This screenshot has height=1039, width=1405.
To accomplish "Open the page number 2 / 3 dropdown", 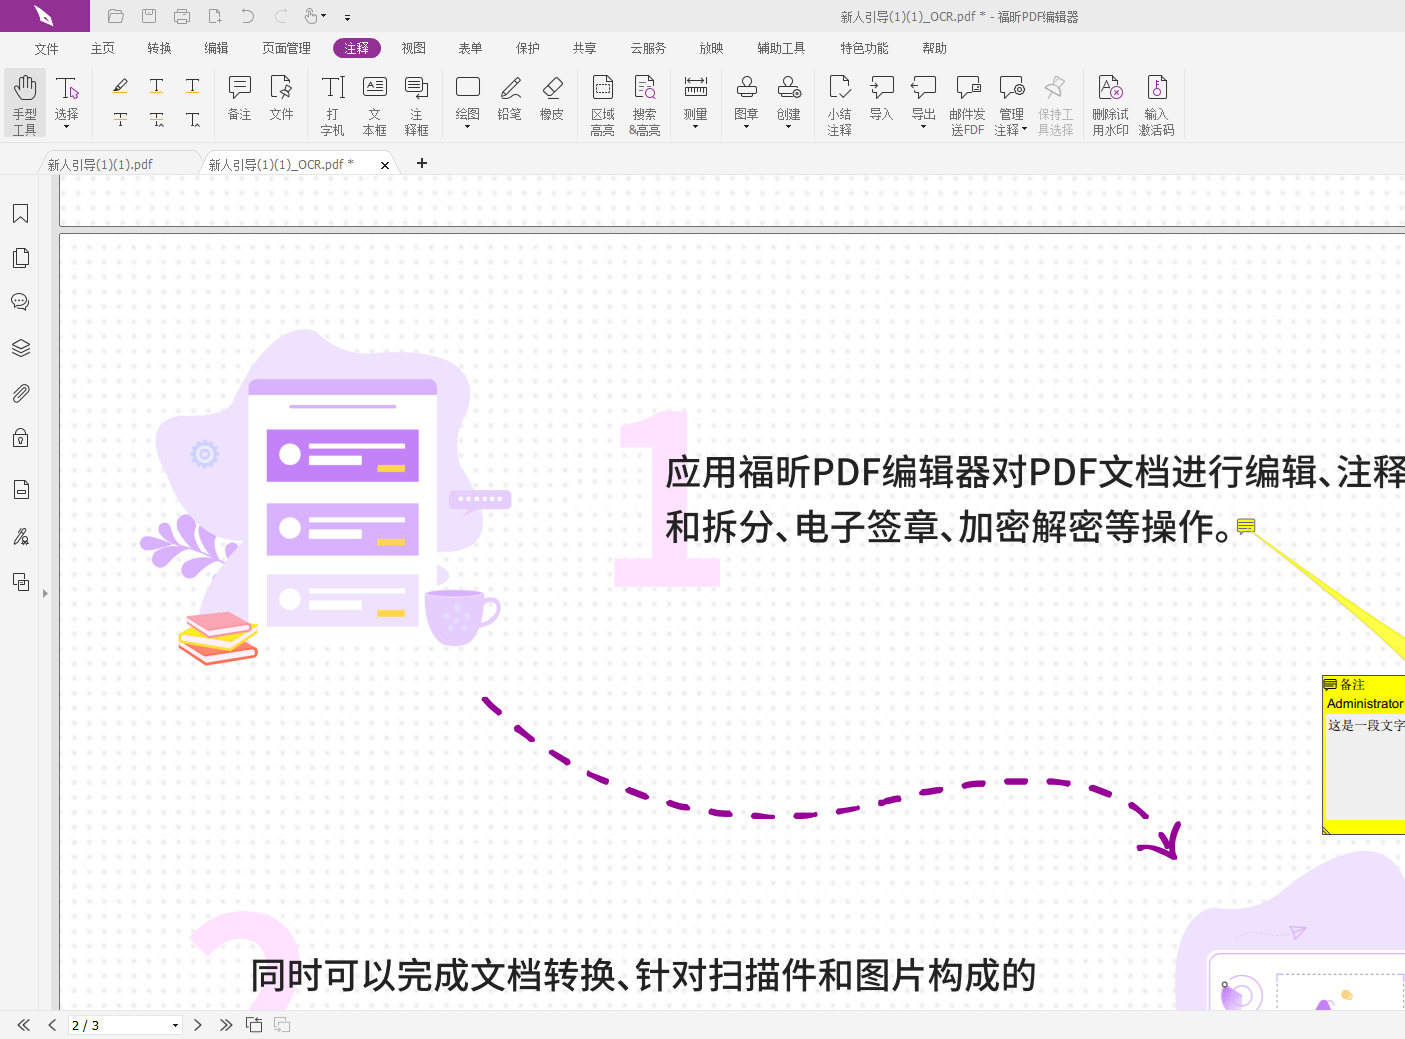I will 176,1025.
